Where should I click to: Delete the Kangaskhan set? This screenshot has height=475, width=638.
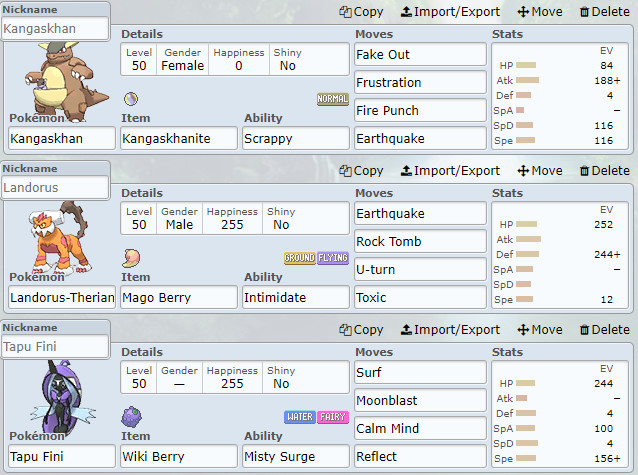[605, 12]
